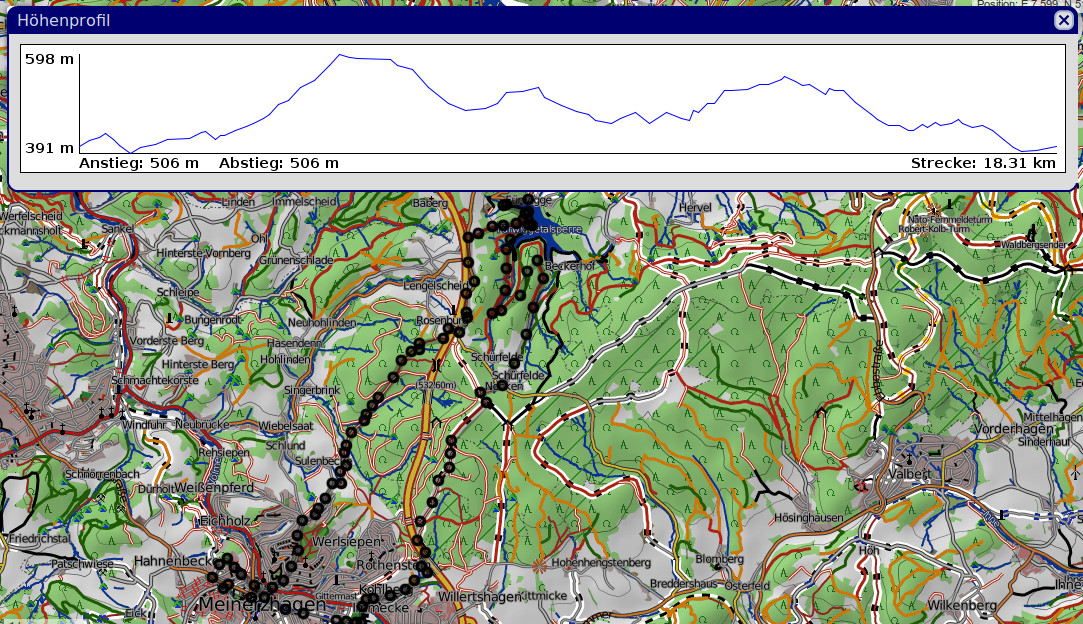1083x624 pixels.
Task: Click the highest peak of the elevation curve
Action: [340, 55]
